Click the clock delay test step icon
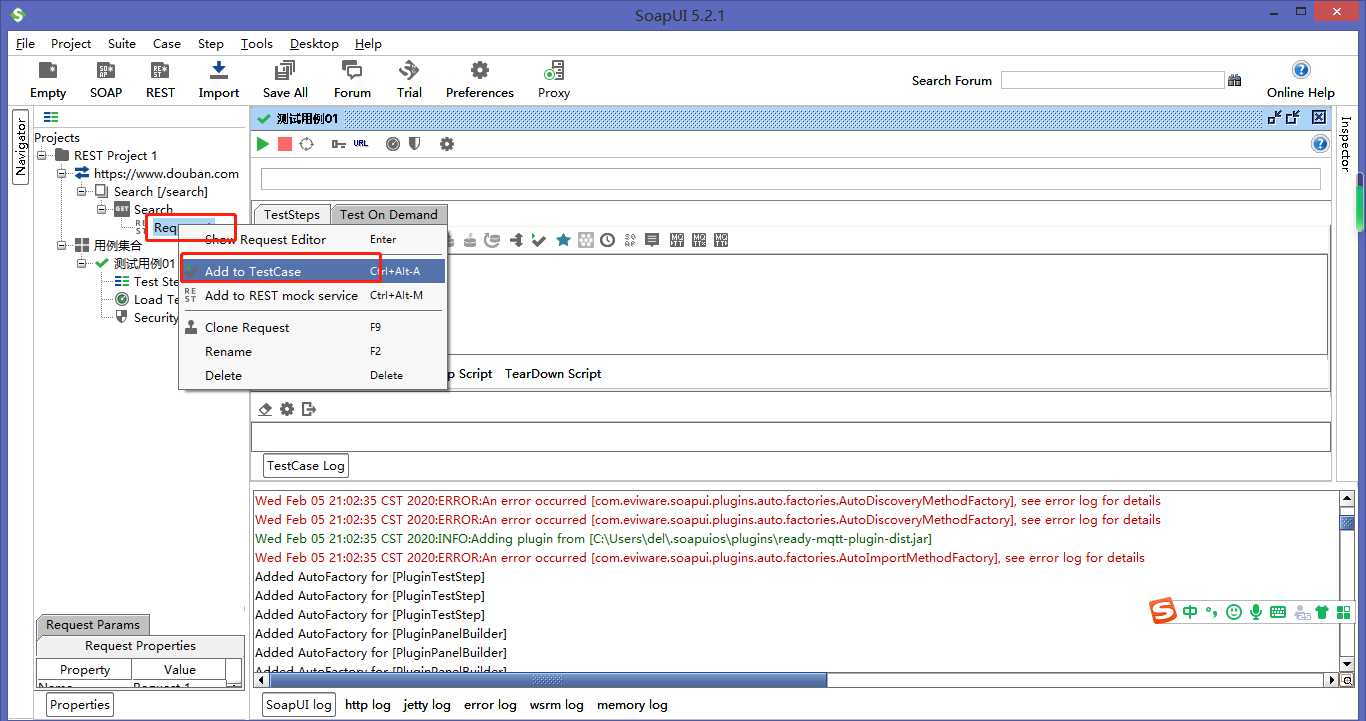The height and width of the screenshot is (721, 1366). (x=607, y=240)
